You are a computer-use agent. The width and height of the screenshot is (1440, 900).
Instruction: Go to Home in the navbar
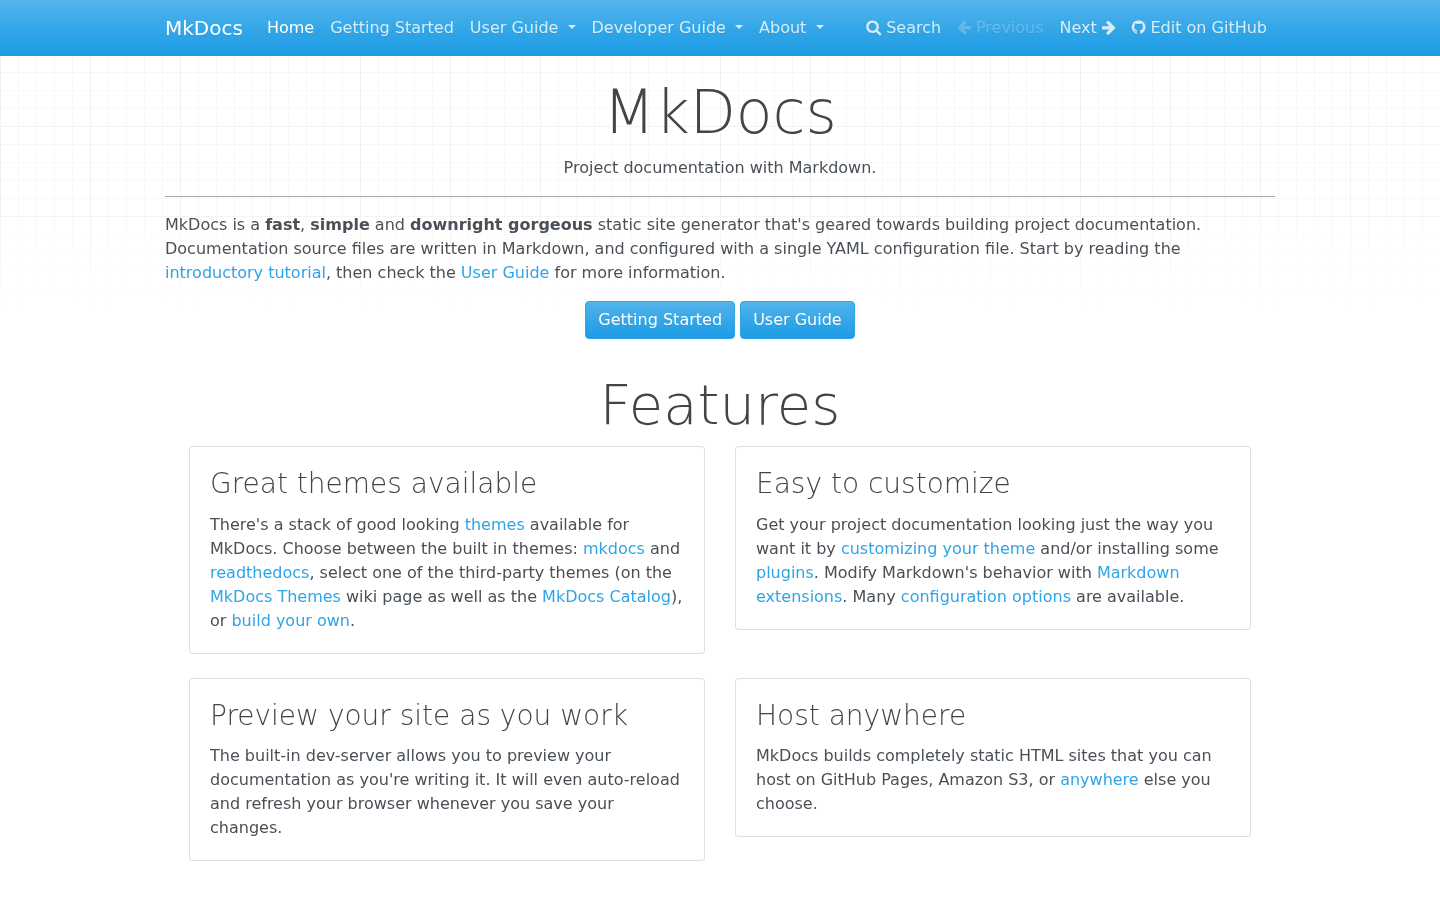[290, 28]
